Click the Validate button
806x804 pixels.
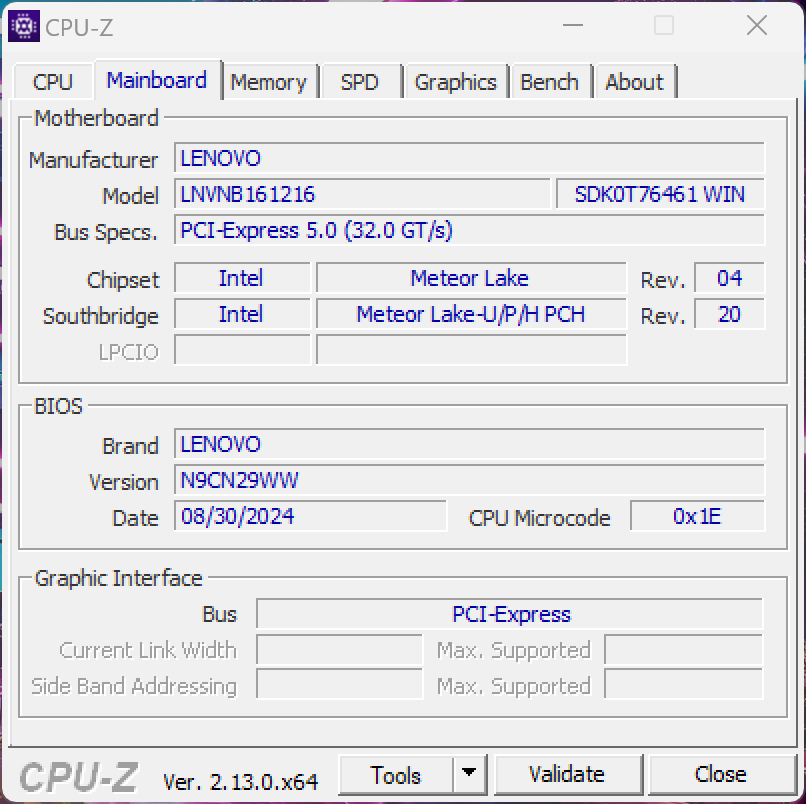point(567,774)
